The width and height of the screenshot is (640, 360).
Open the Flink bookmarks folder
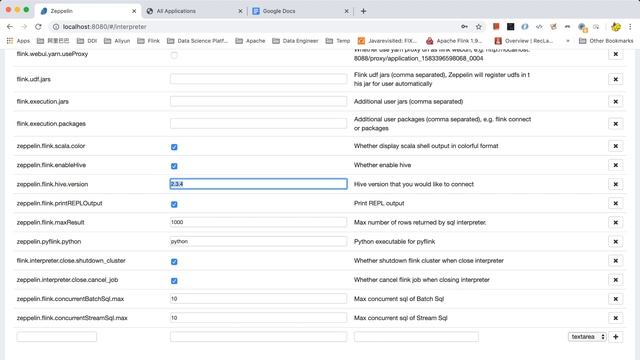pyautogui.click(x=149, y=41)
